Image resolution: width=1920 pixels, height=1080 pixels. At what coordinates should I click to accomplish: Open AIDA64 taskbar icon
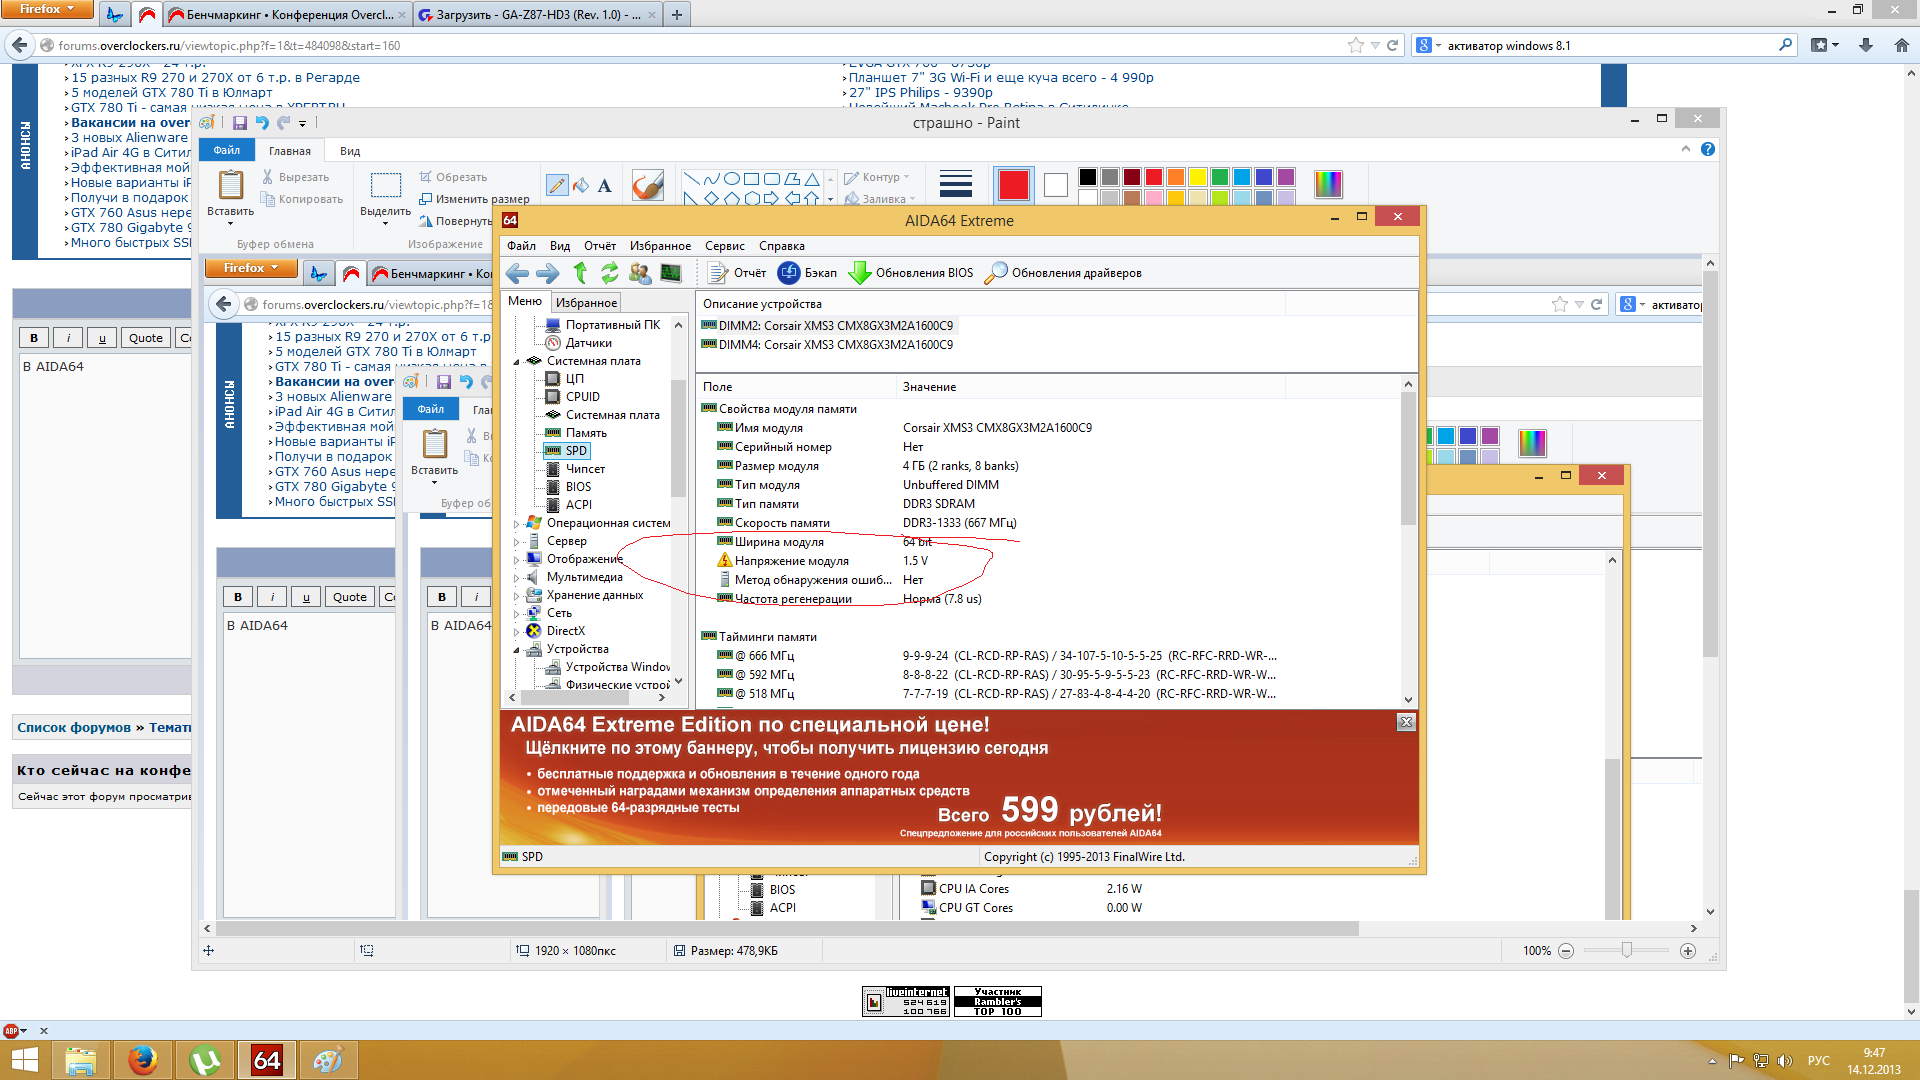[266, 1059]
